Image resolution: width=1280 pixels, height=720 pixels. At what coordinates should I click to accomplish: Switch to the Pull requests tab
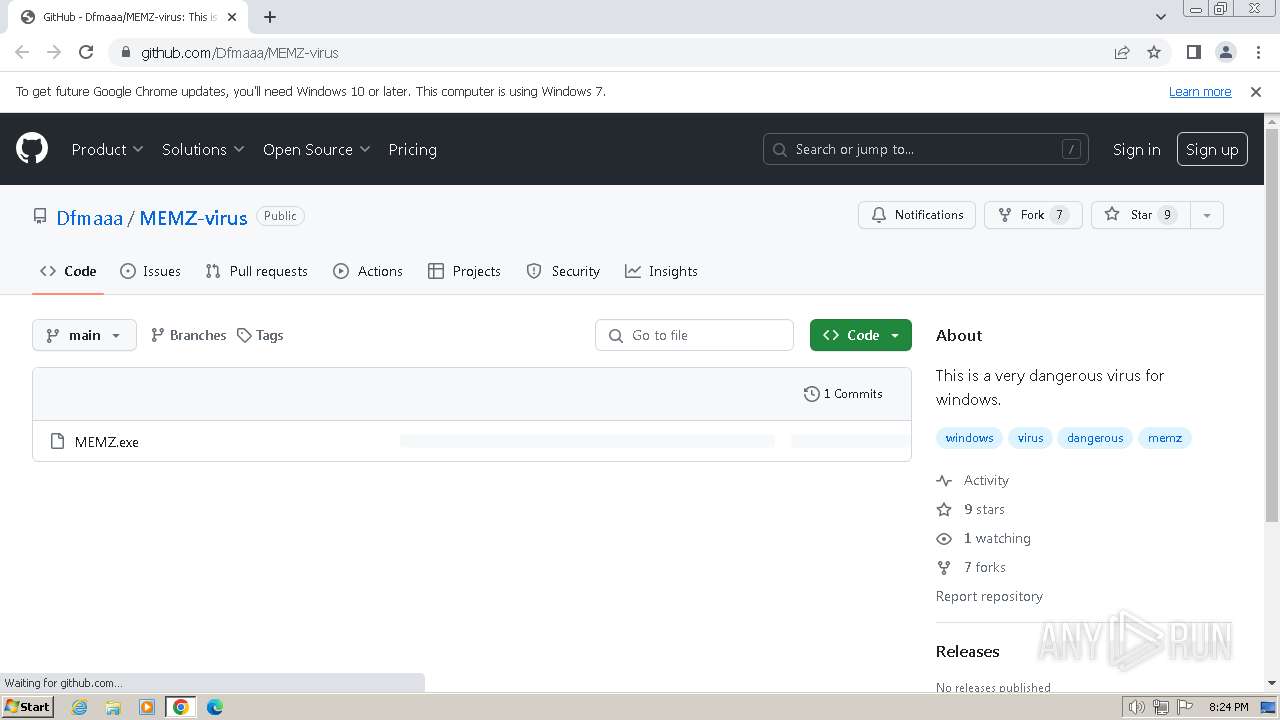tap(256, 271)
